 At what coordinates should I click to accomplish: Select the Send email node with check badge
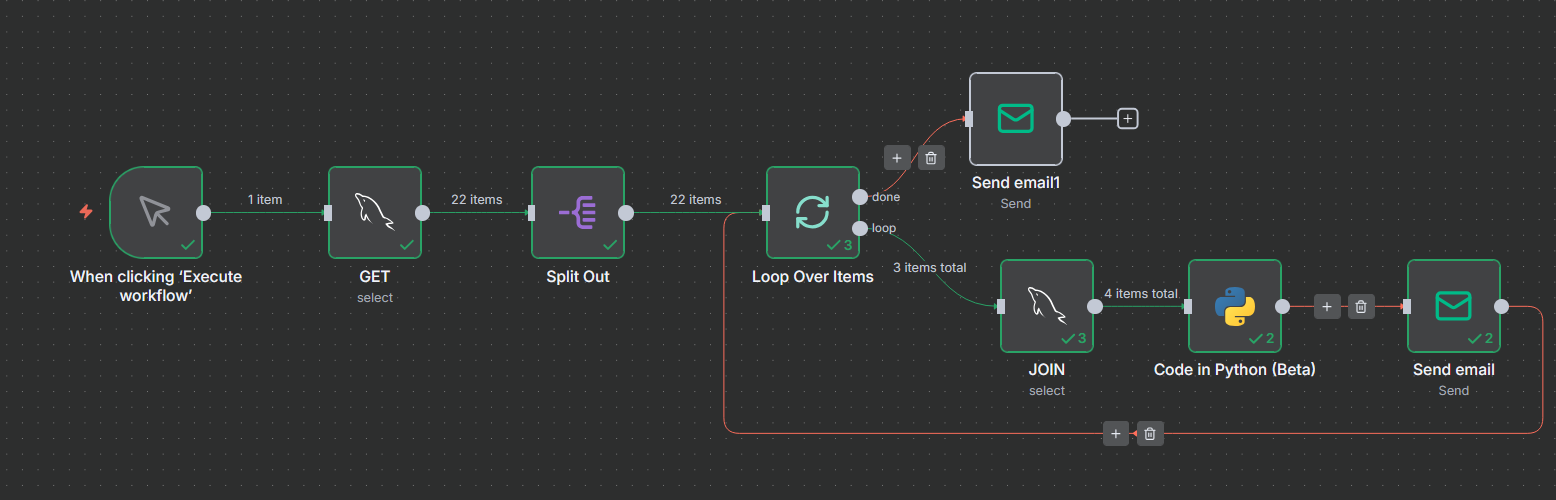tap(1454, 306)
